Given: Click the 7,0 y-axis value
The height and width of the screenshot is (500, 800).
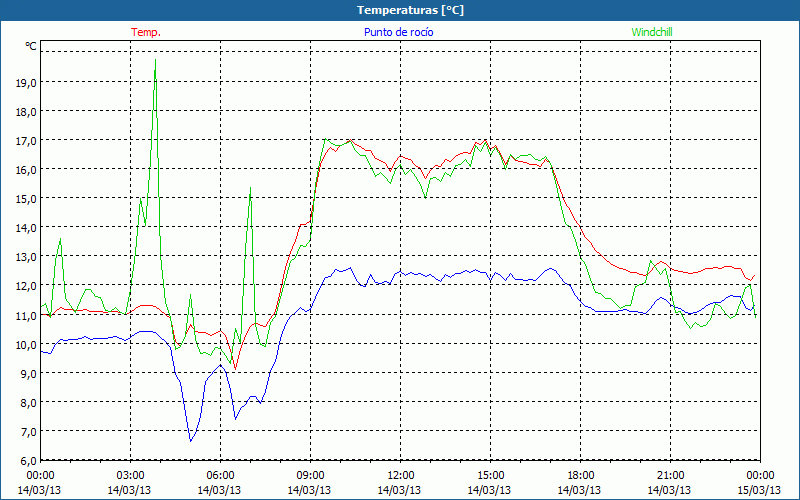Looking at the screenshot, I should click(28, 432).
